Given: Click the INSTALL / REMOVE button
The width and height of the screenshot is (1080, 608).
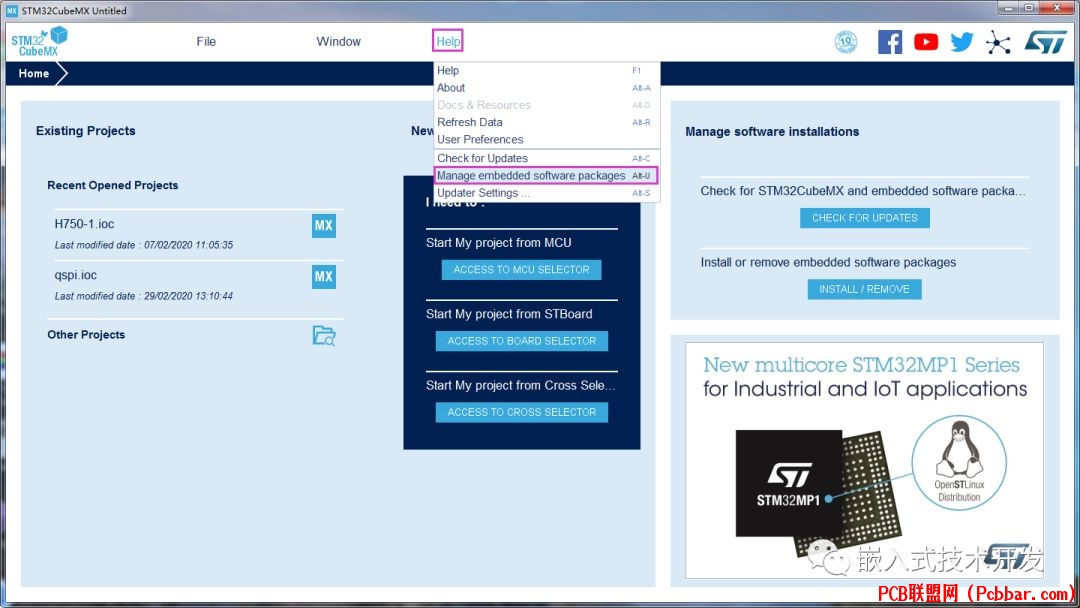Looking at the screenshot, I should (864, 289).
